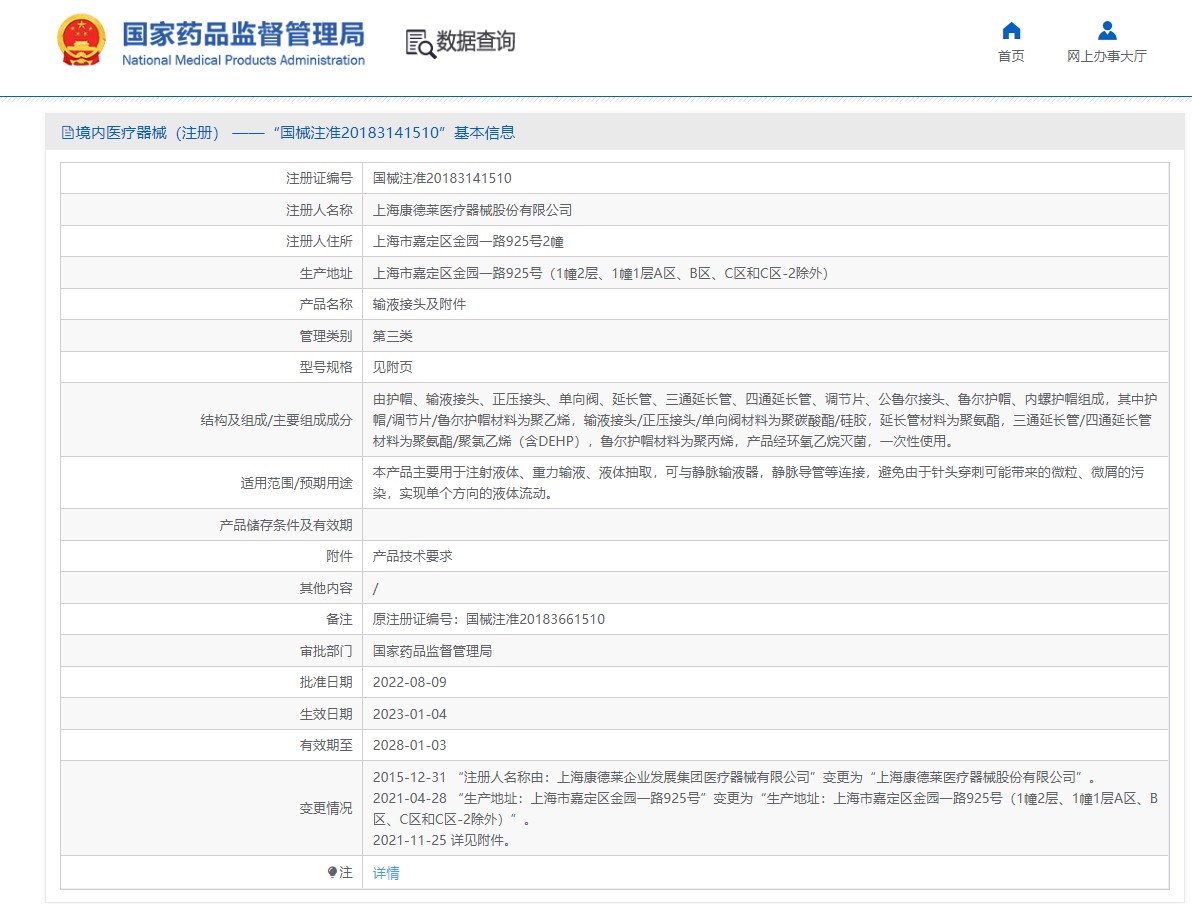
Task: Select expiry date 2028-01-03
Action: tap(410, 746)
